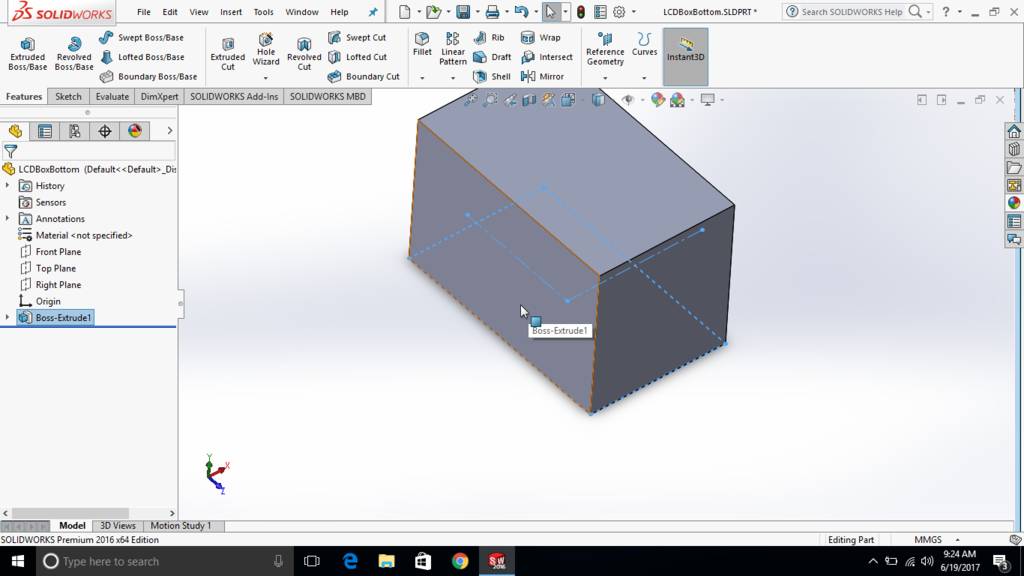This screenshot has height=576, width=1024.
Task: Click the Intersect tool
Action: [x=547, y=57]
